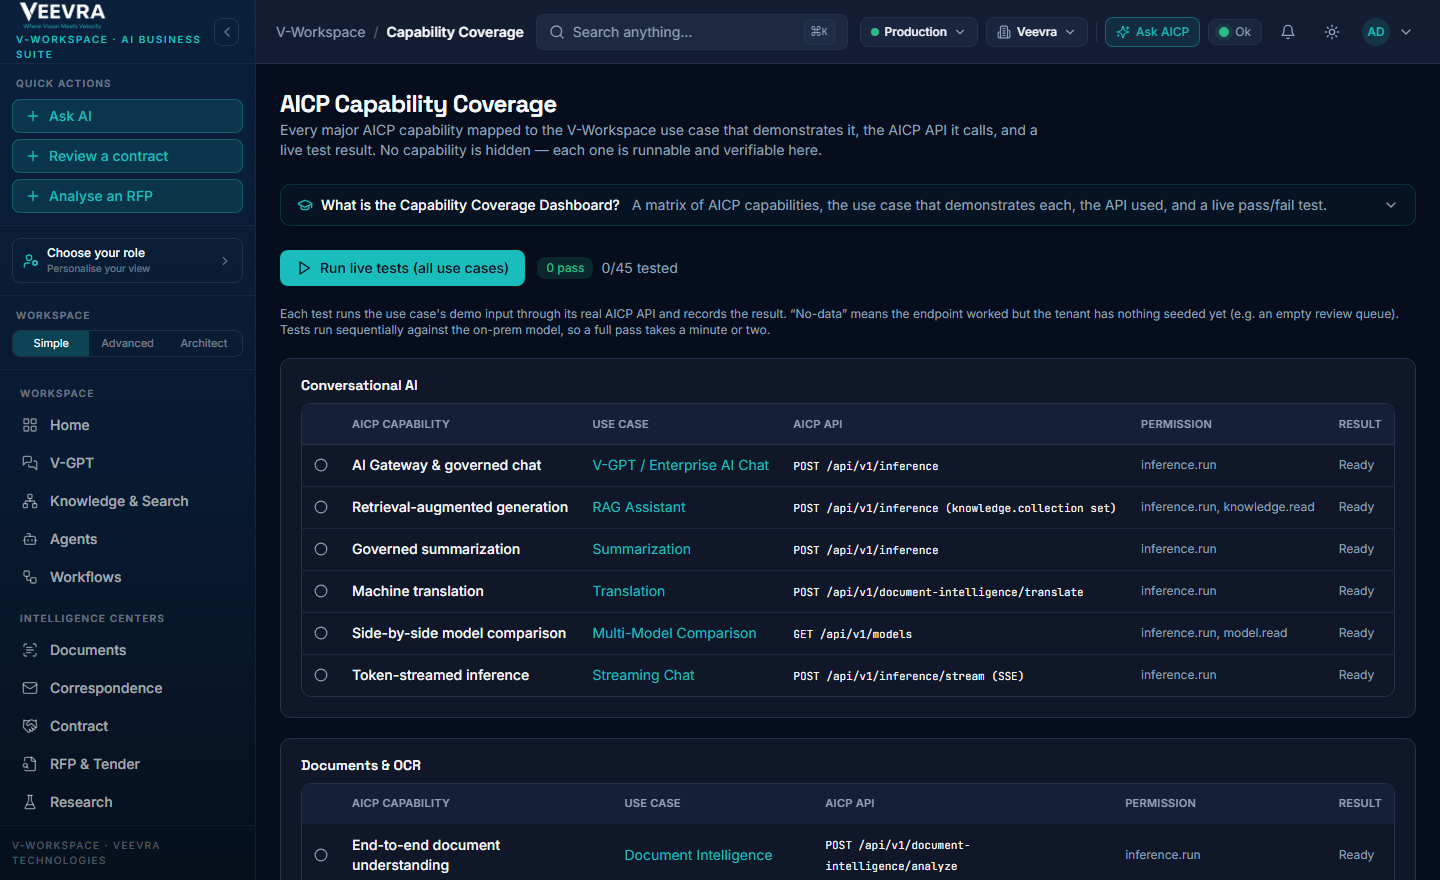The height and width of the screenshot is (880, 1440).
Task: Click the Research icon in sidebar
Action: 30,802
